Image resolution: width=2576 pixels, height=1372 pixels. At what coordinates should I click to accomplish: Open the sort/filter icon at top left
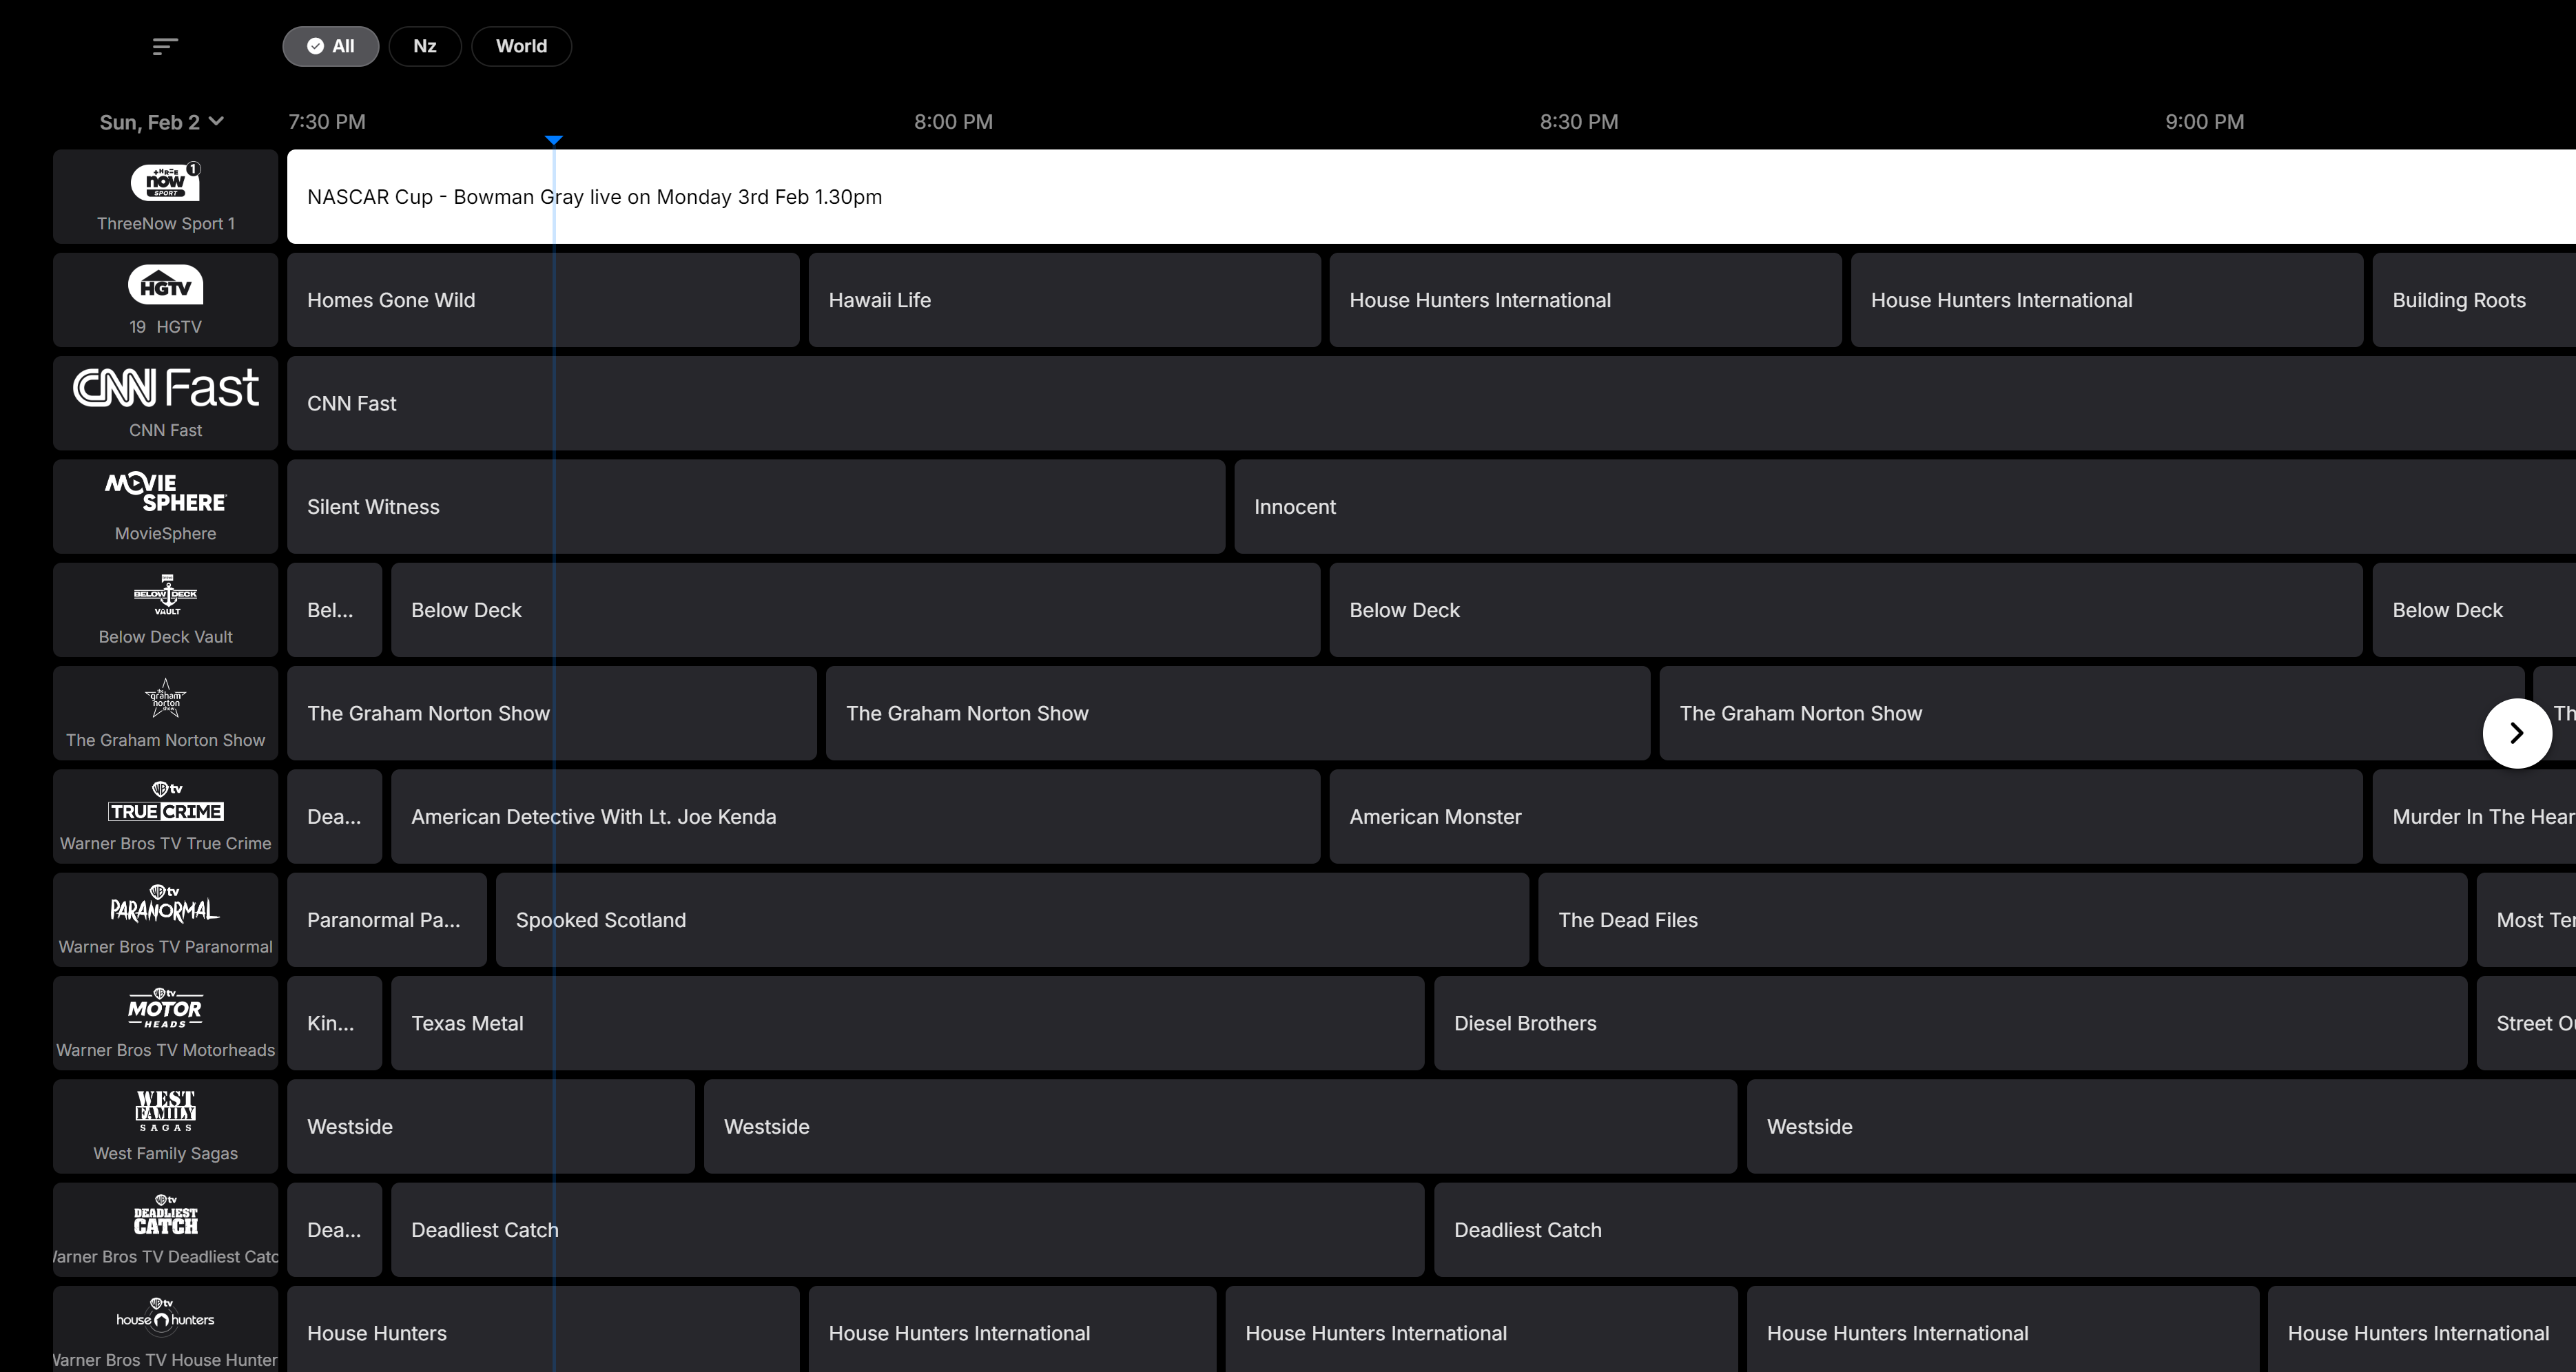pos(165,46)
